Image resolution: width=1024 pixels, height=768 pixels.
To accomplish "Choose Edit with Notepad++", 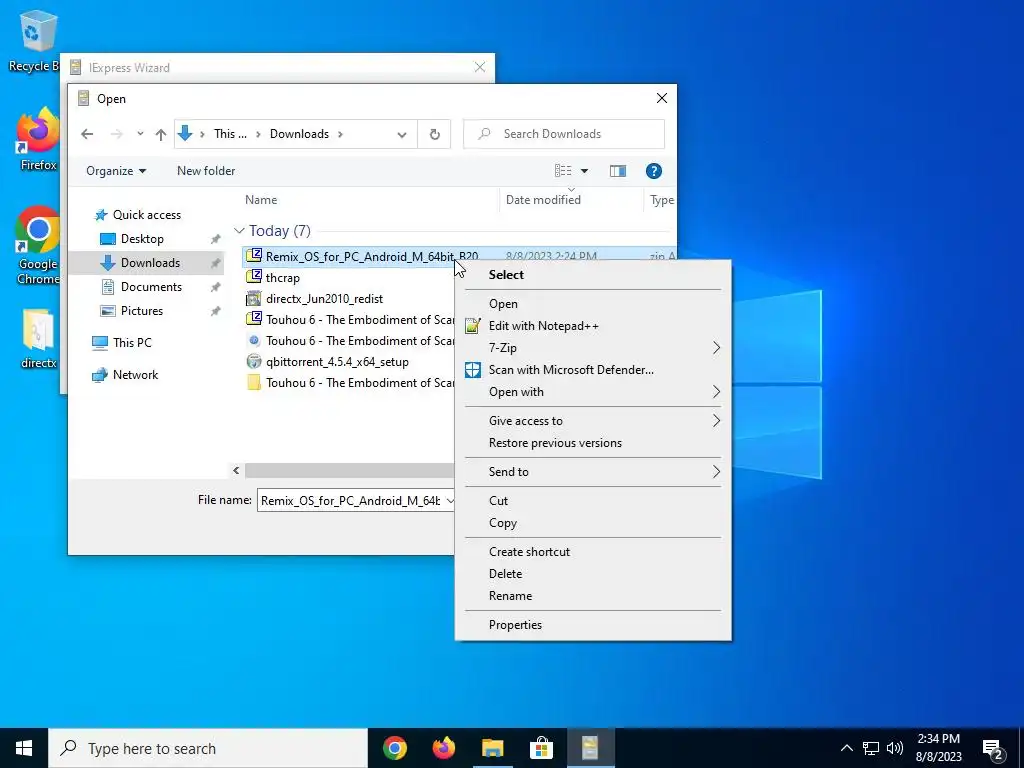I will tap(593, 326).
